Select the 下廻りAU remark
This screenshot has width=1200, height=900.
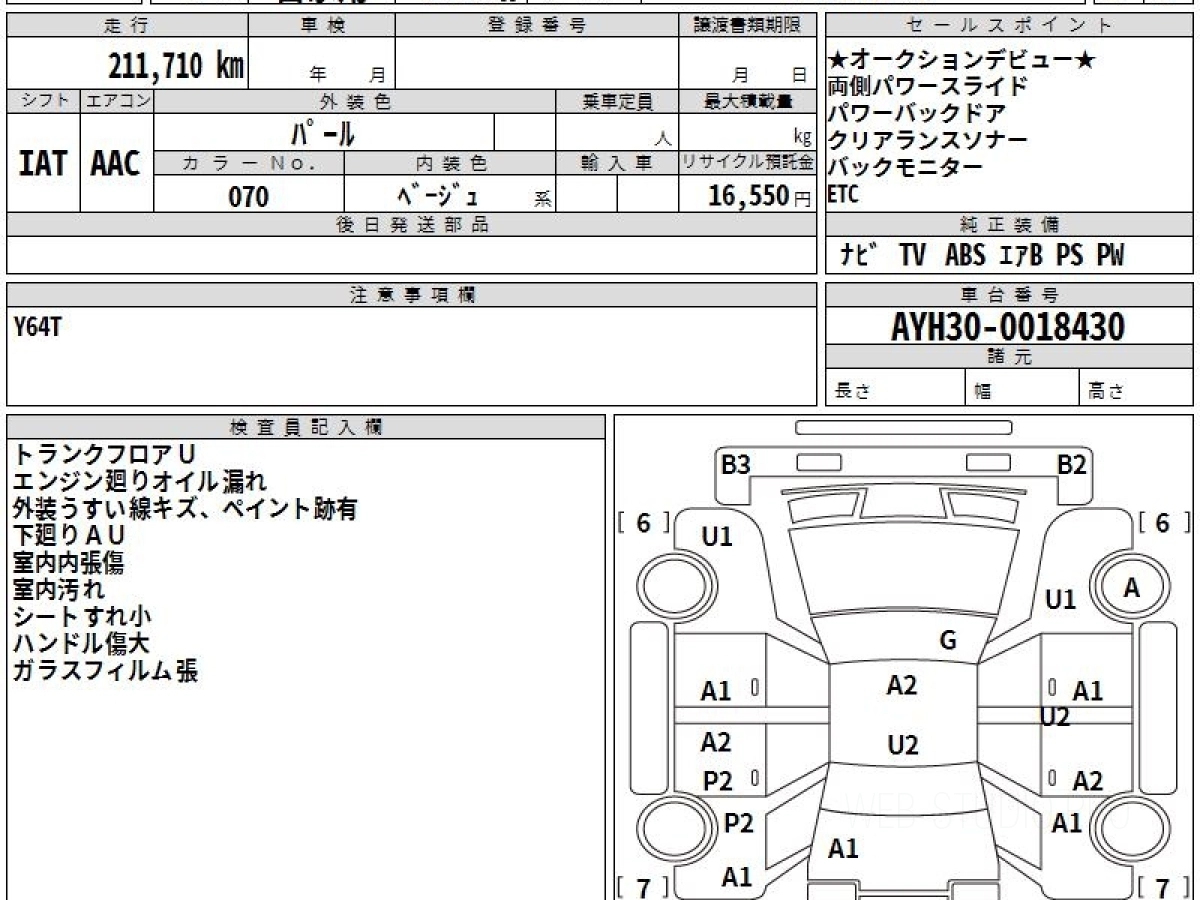[69, 536]
